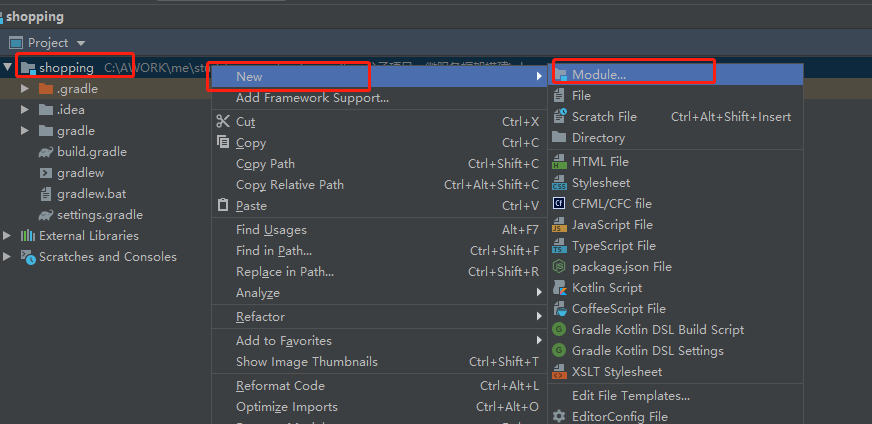Click the XSLT Stylesheet icon

click(x=559, y=372)
